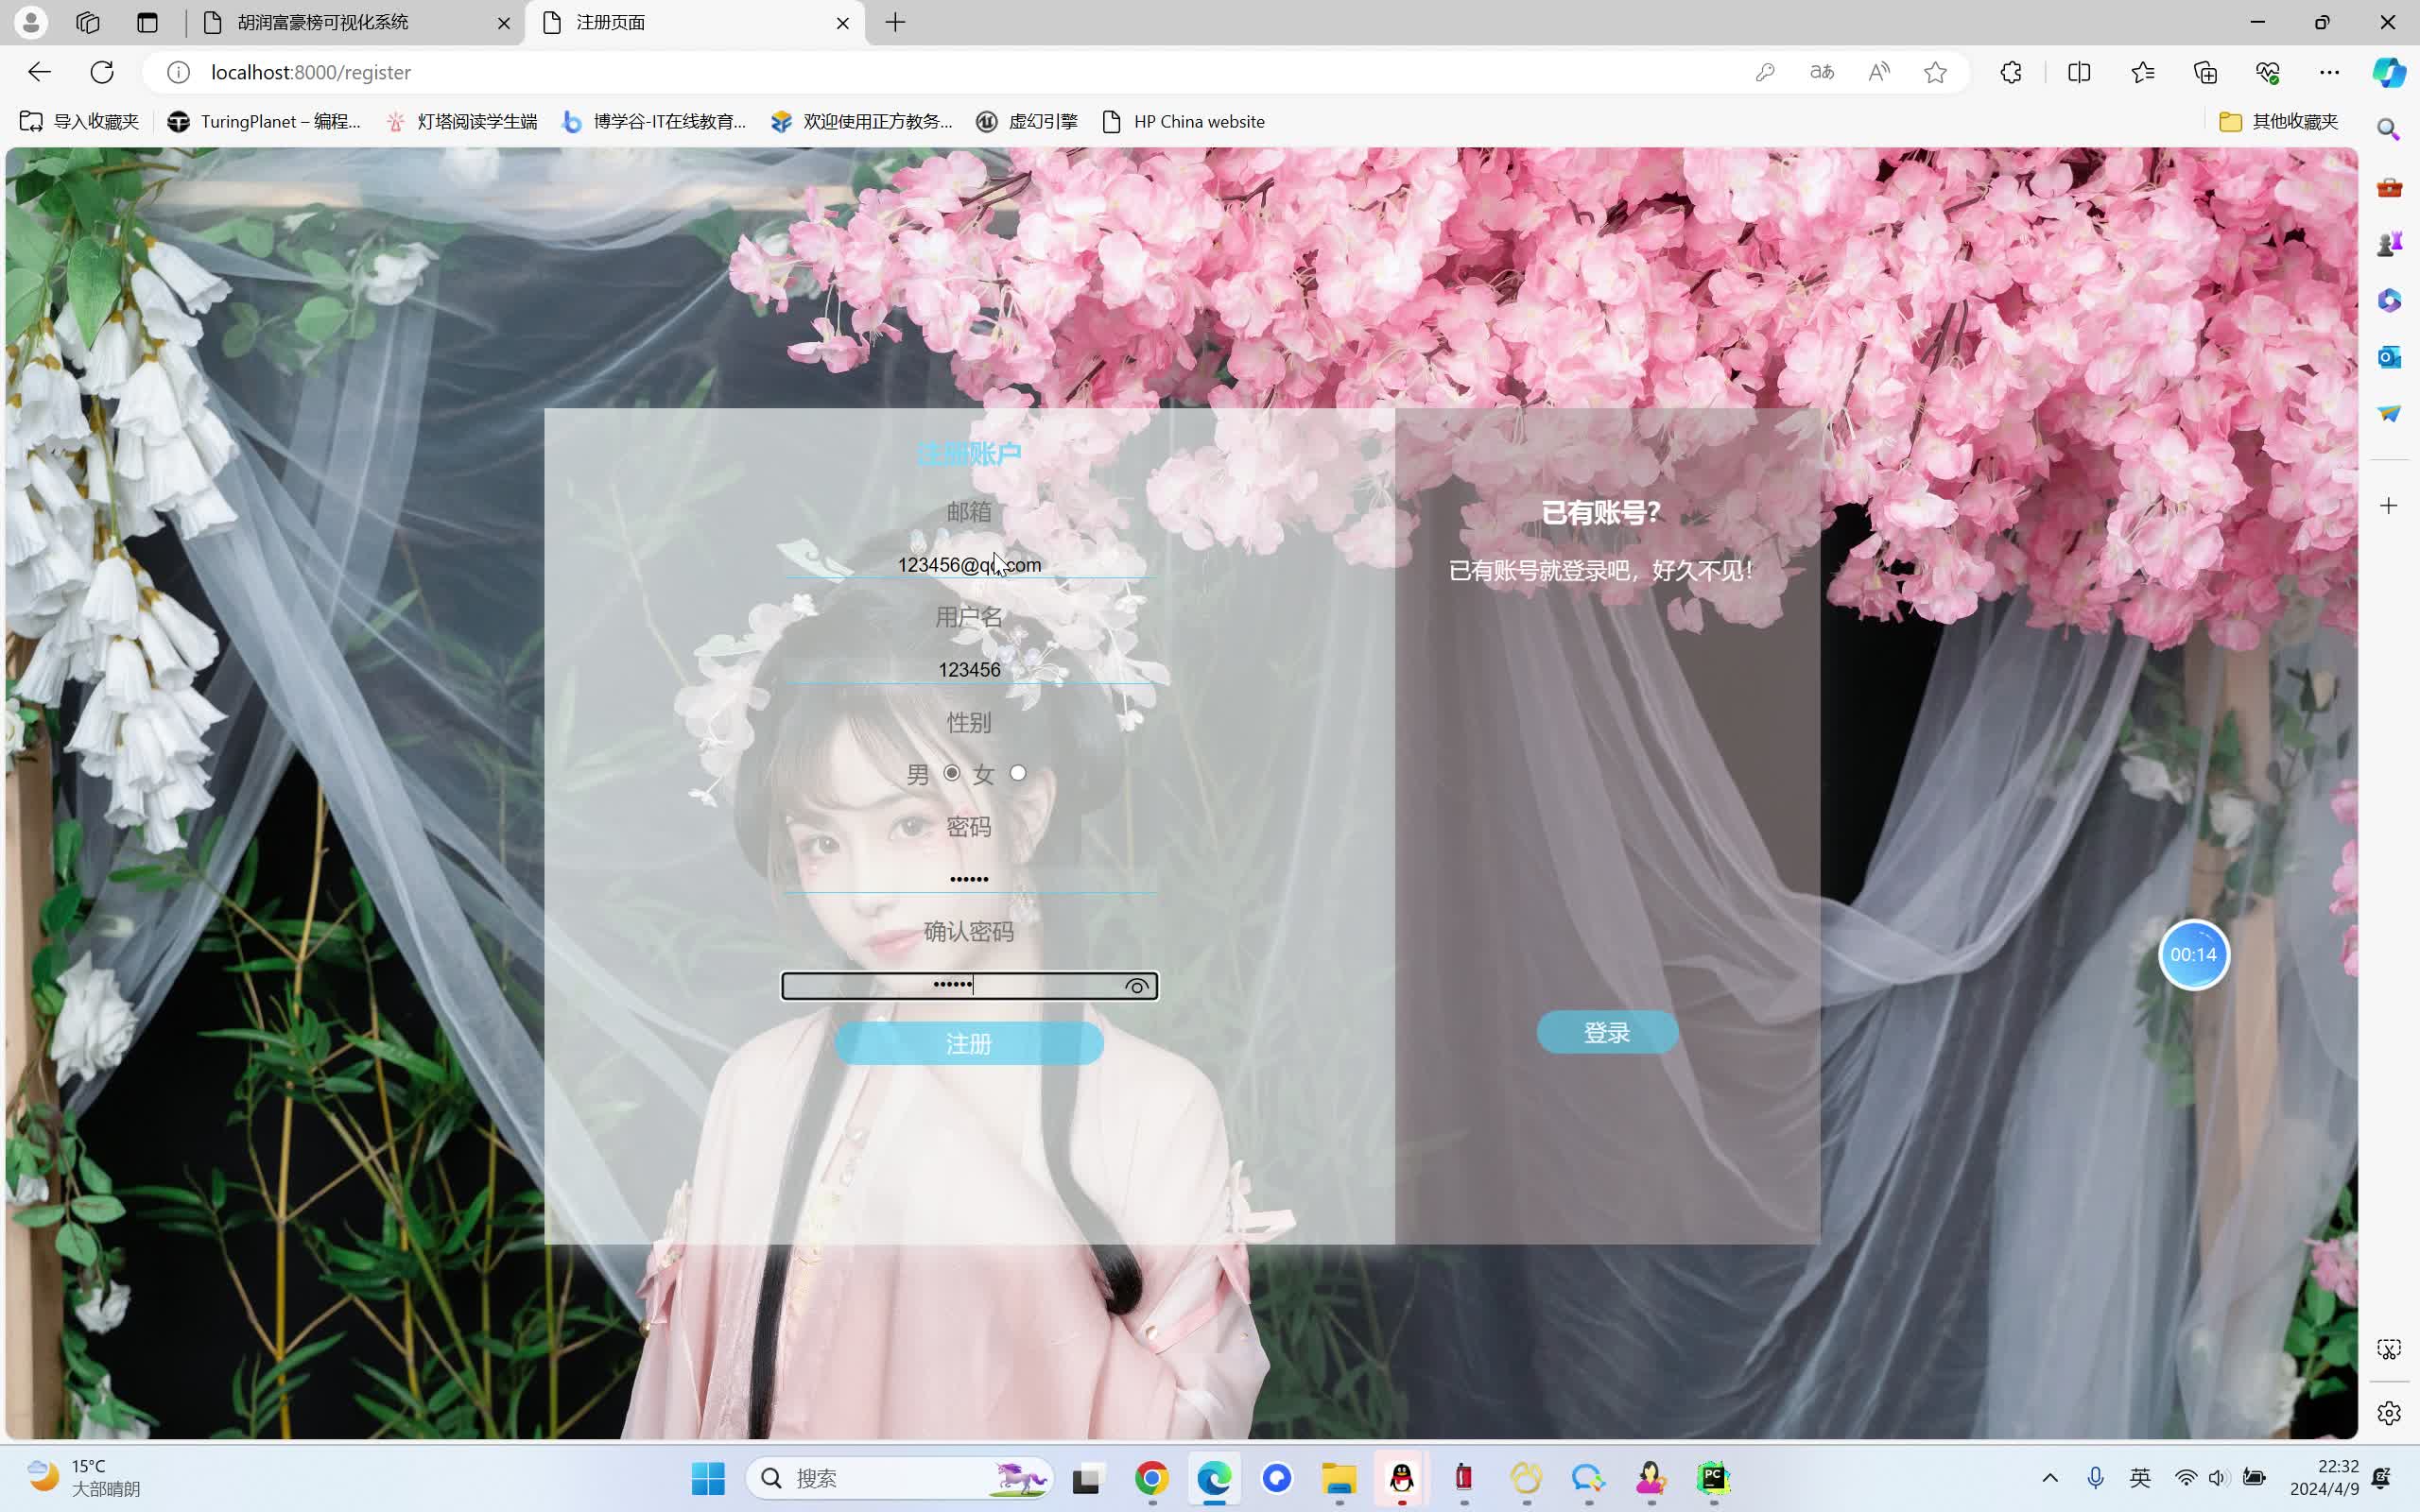
Task: Show hidden system tray icons
Action: pos(2049,1478)
